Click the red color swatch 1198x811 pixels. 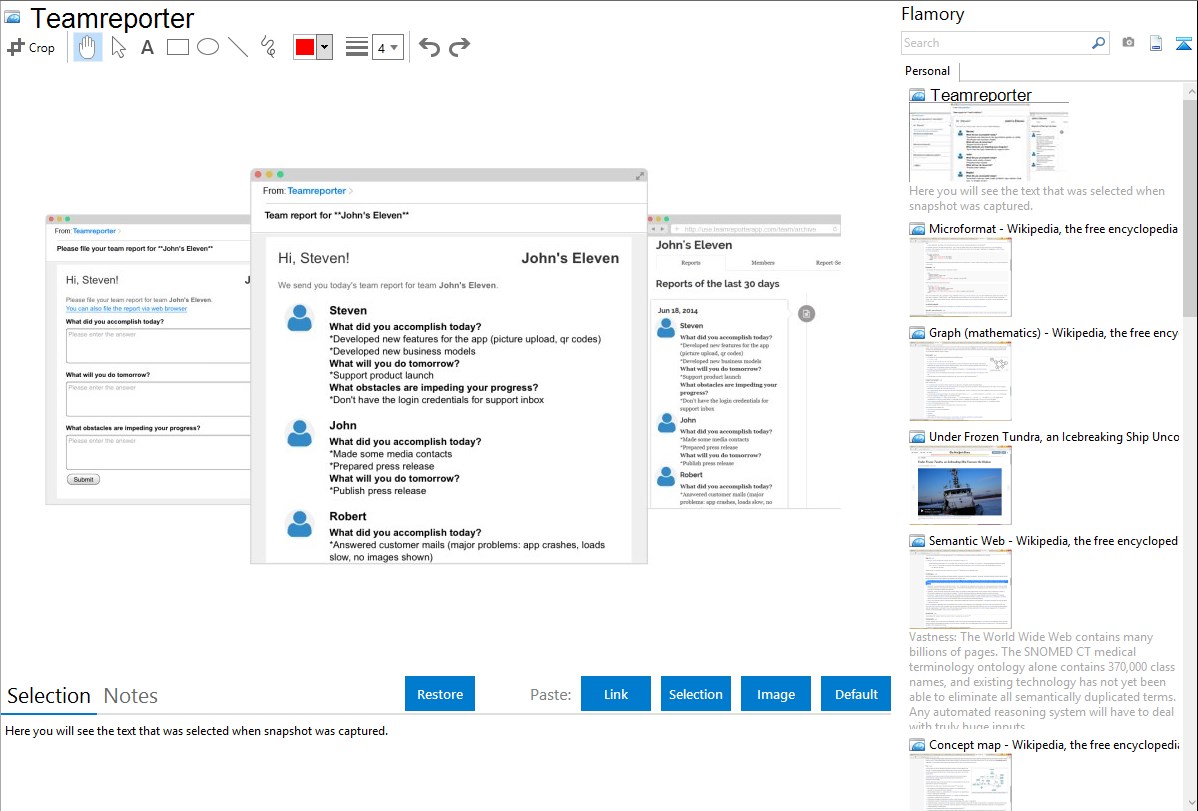point(305,47)
